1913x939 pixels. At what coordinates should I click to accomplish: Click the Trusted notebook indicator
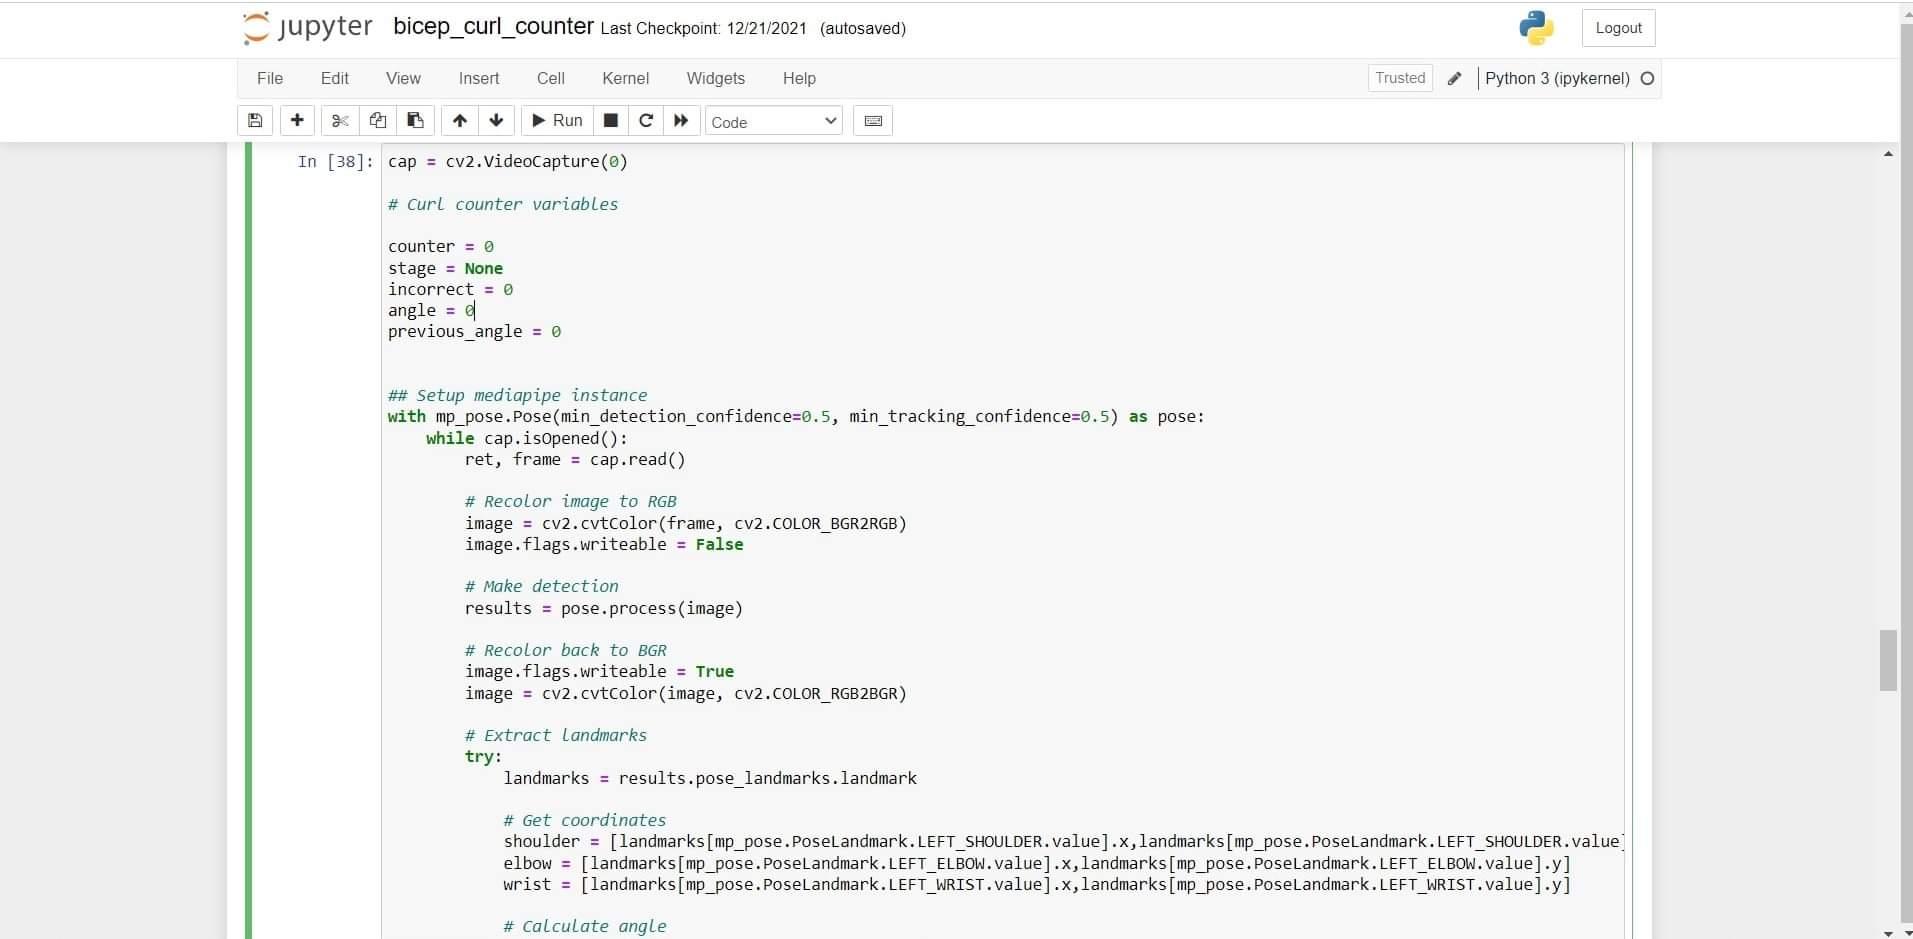coord(1399,78)
